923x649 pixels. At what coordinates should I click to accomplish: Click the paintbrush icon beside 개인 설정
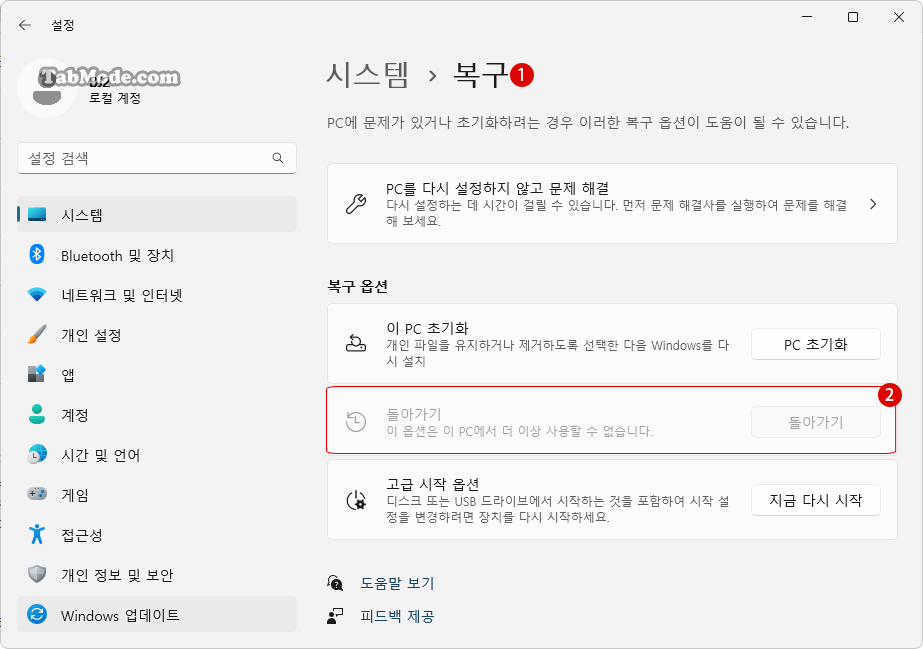tap(37, 334)
